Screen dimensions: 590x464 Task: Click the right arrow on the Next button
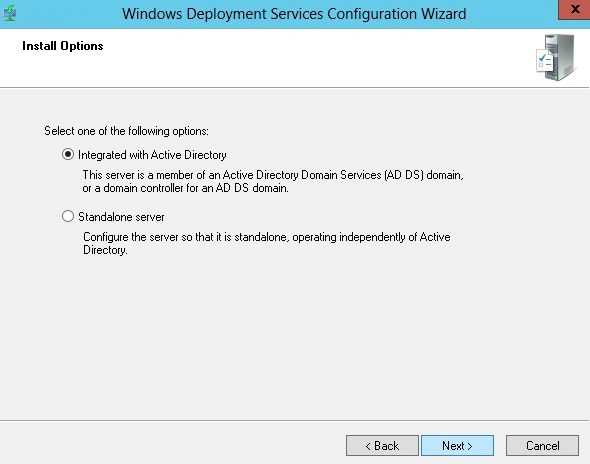[x=470, y=446]
